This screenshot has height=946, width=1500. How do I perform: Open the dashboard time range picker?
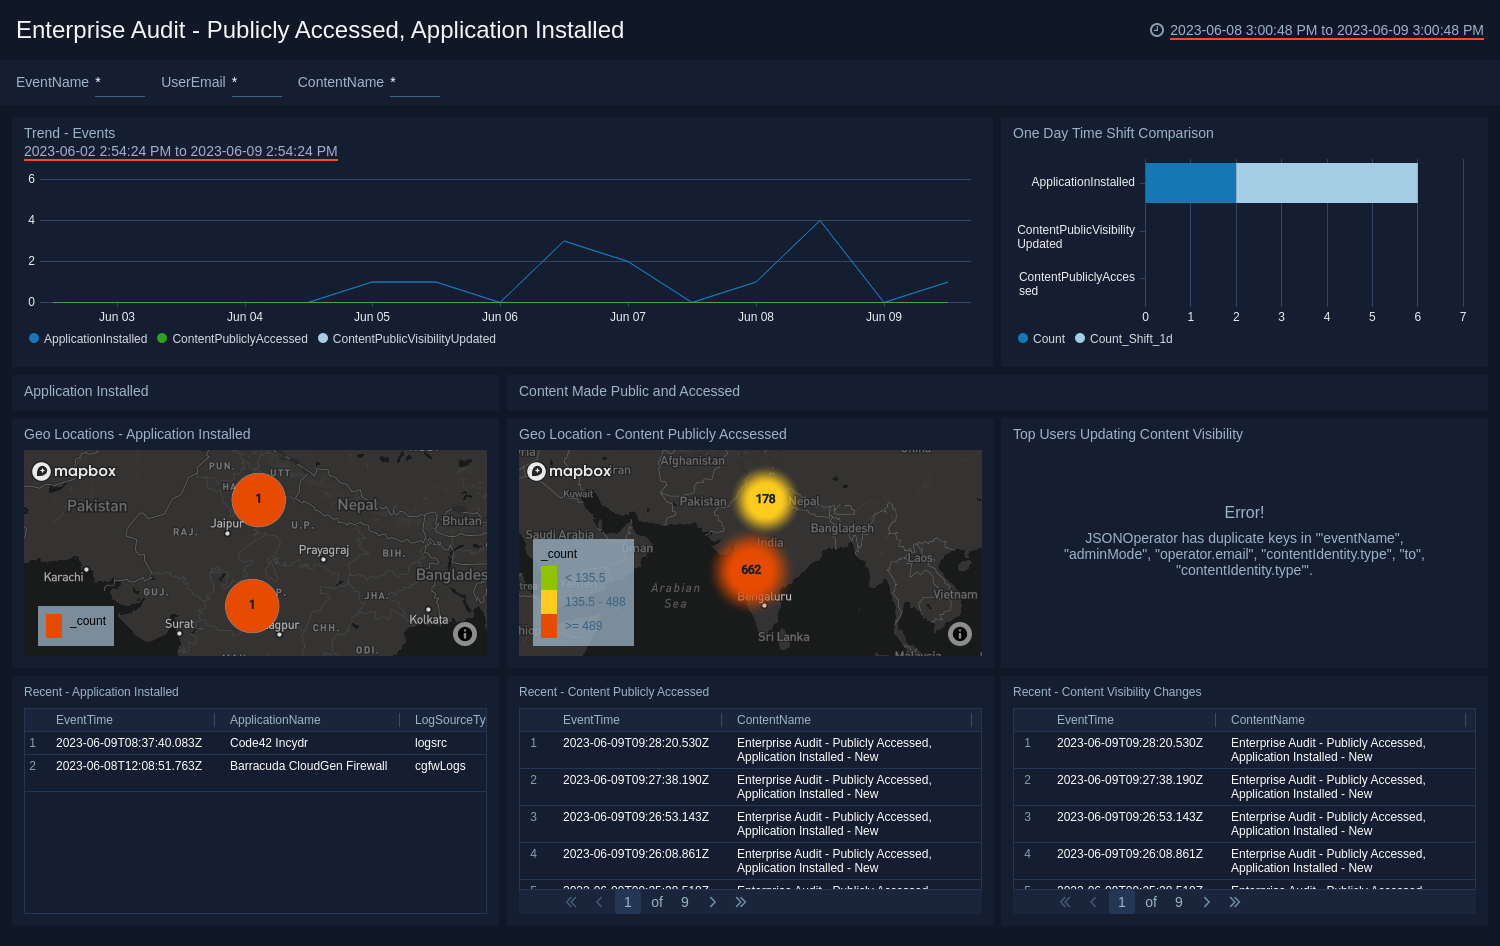[x=1326, y=30]
